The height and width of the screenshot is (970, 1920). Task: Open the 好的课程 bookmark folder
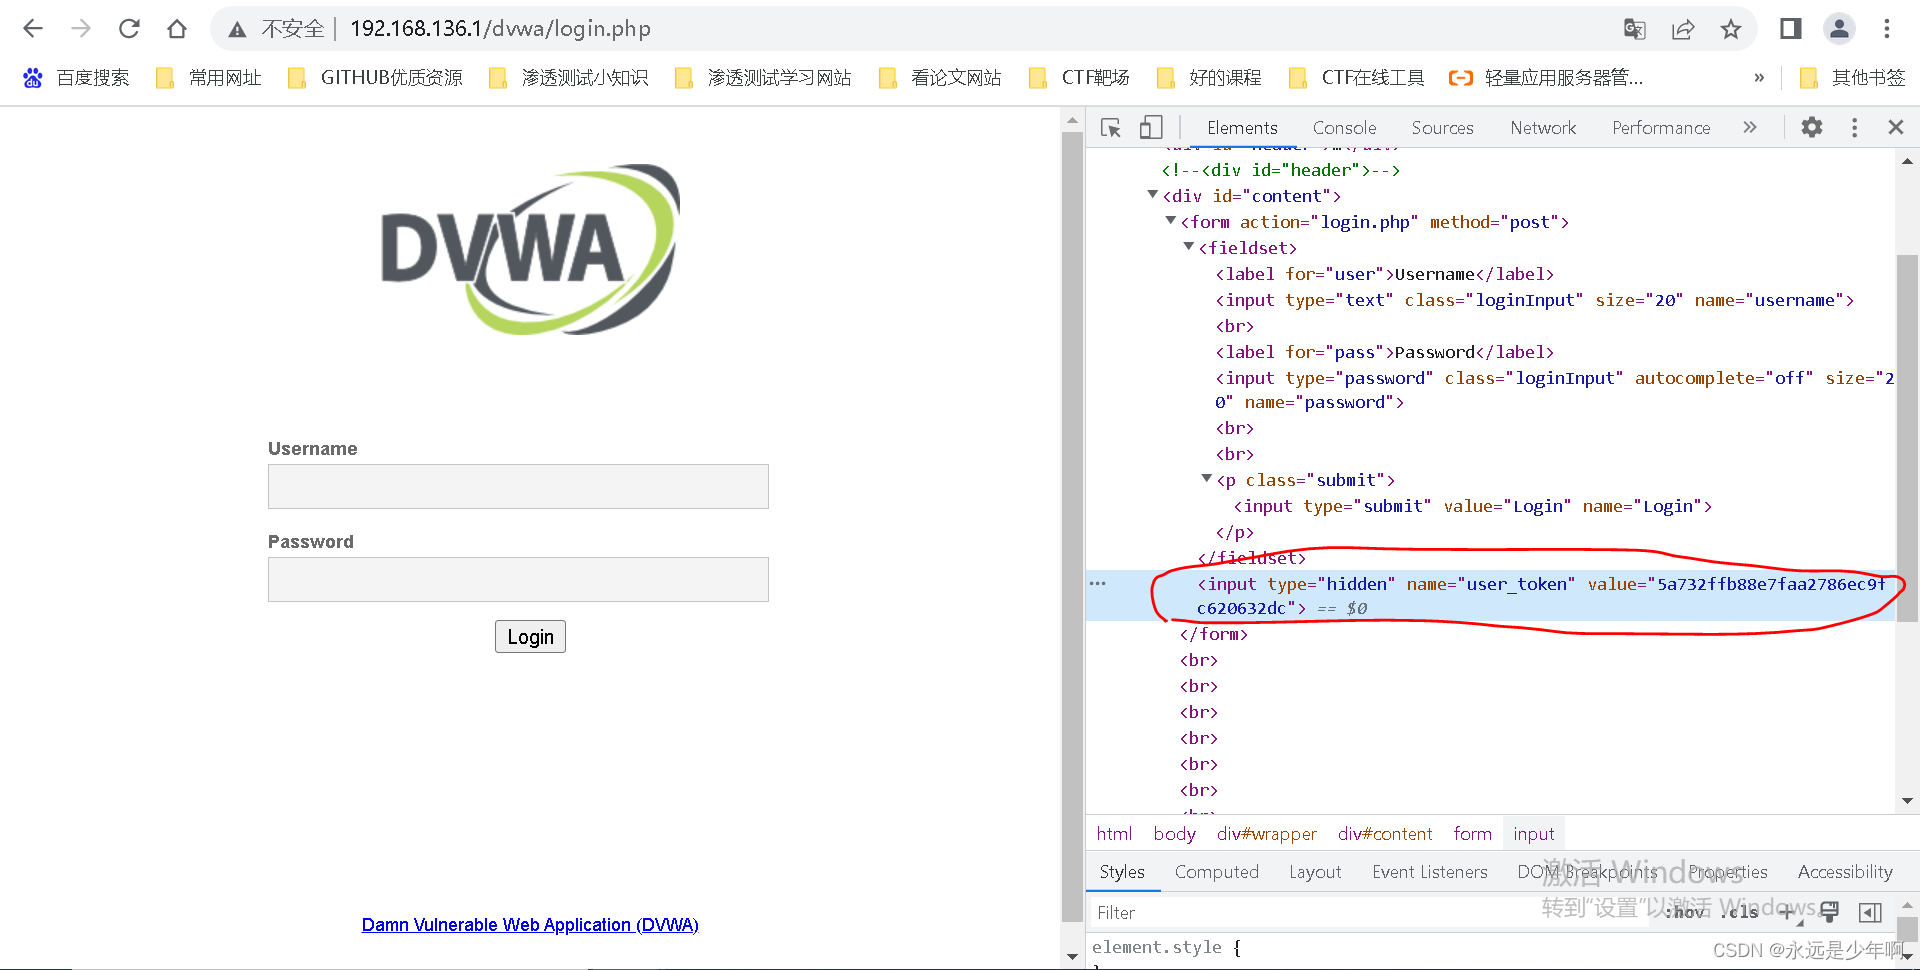[1209, 78]
